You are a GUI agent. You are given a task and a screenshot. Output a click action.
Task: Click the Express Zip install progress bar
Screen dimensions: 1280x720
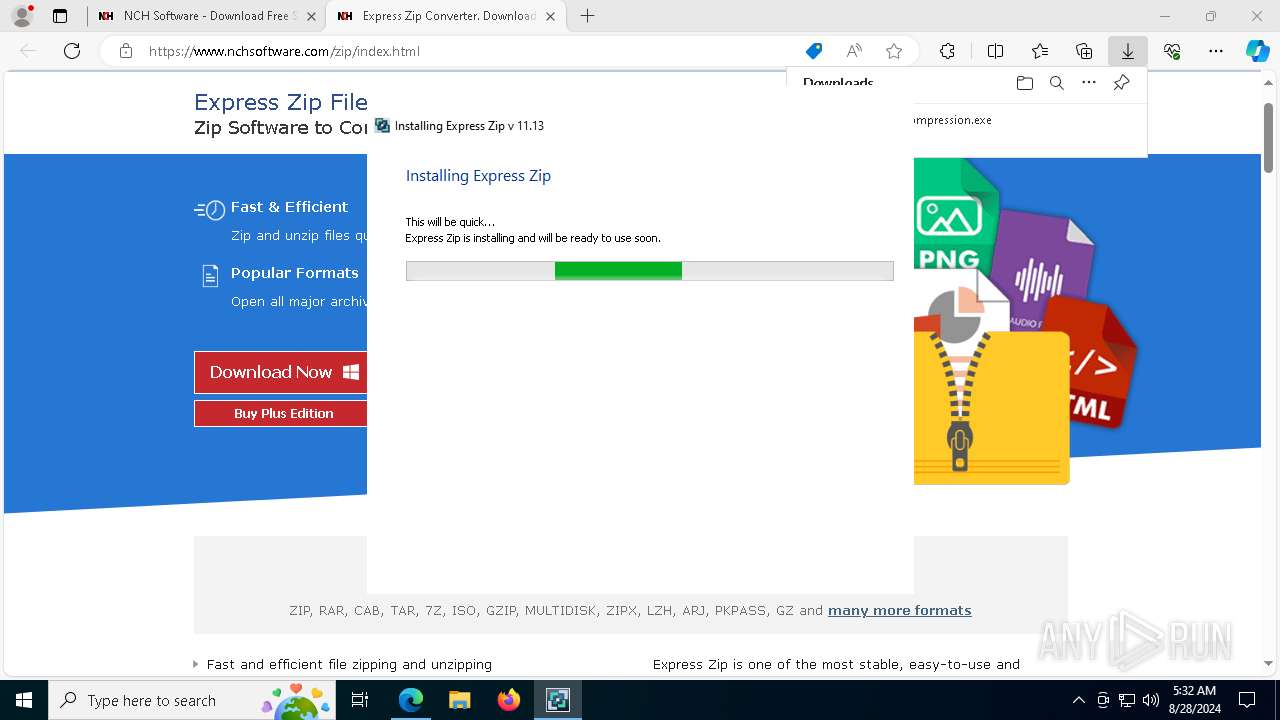point(650,271)
